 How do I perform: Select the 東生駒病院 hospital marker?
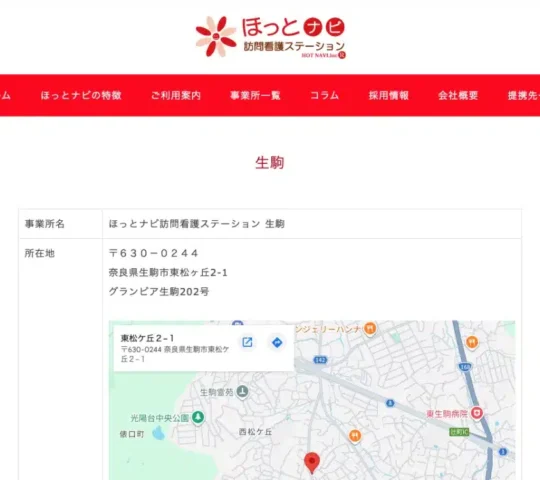(477, 413)
